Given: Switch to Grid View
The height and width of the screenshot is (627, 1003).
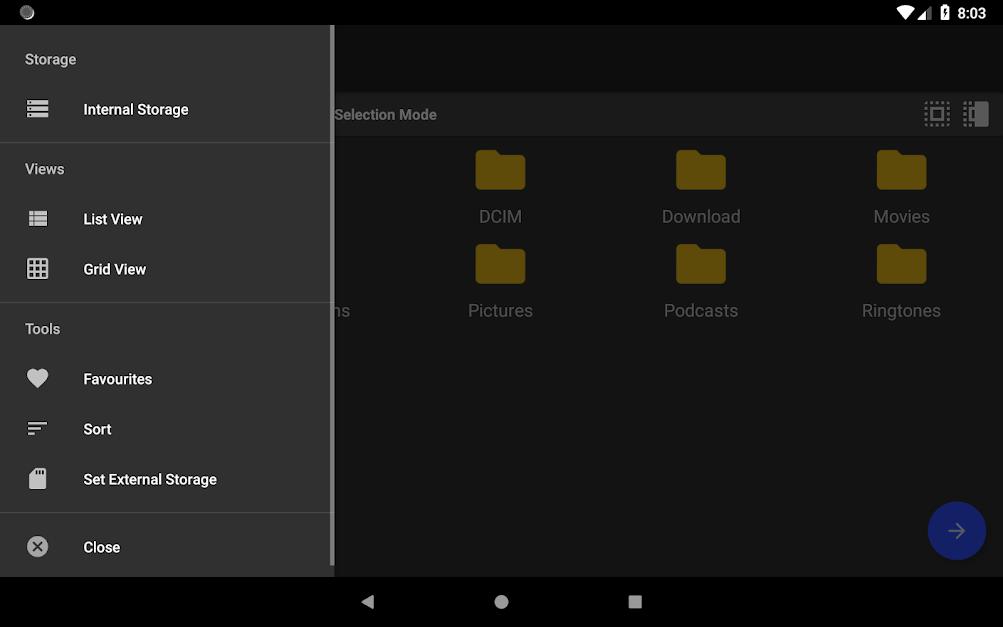Looking at the screenshot, I should pyautogui.click(x=165, y=269).
